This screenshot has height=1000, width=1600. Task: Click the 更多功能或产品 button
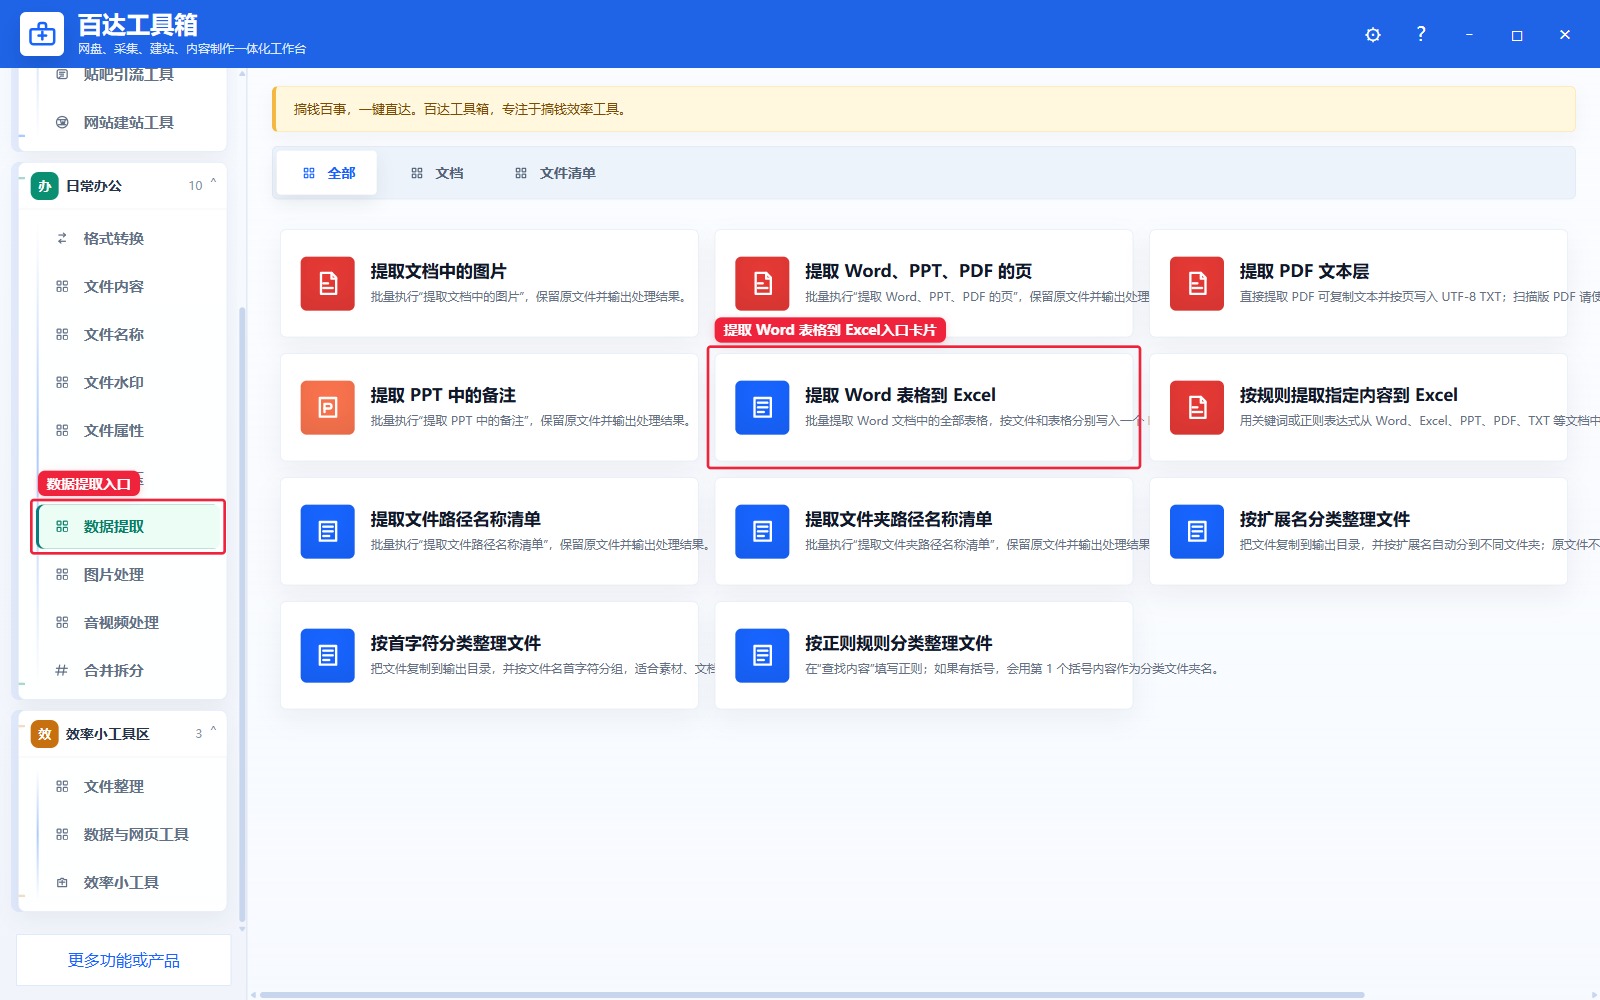(124, 960)
